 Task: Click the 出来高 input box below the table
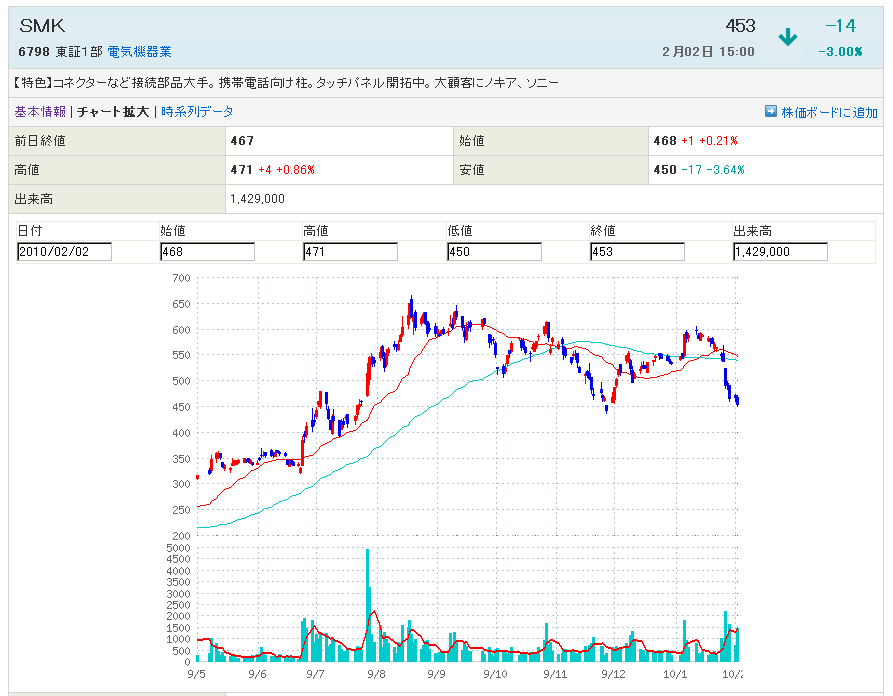click(x=780, y=252)
